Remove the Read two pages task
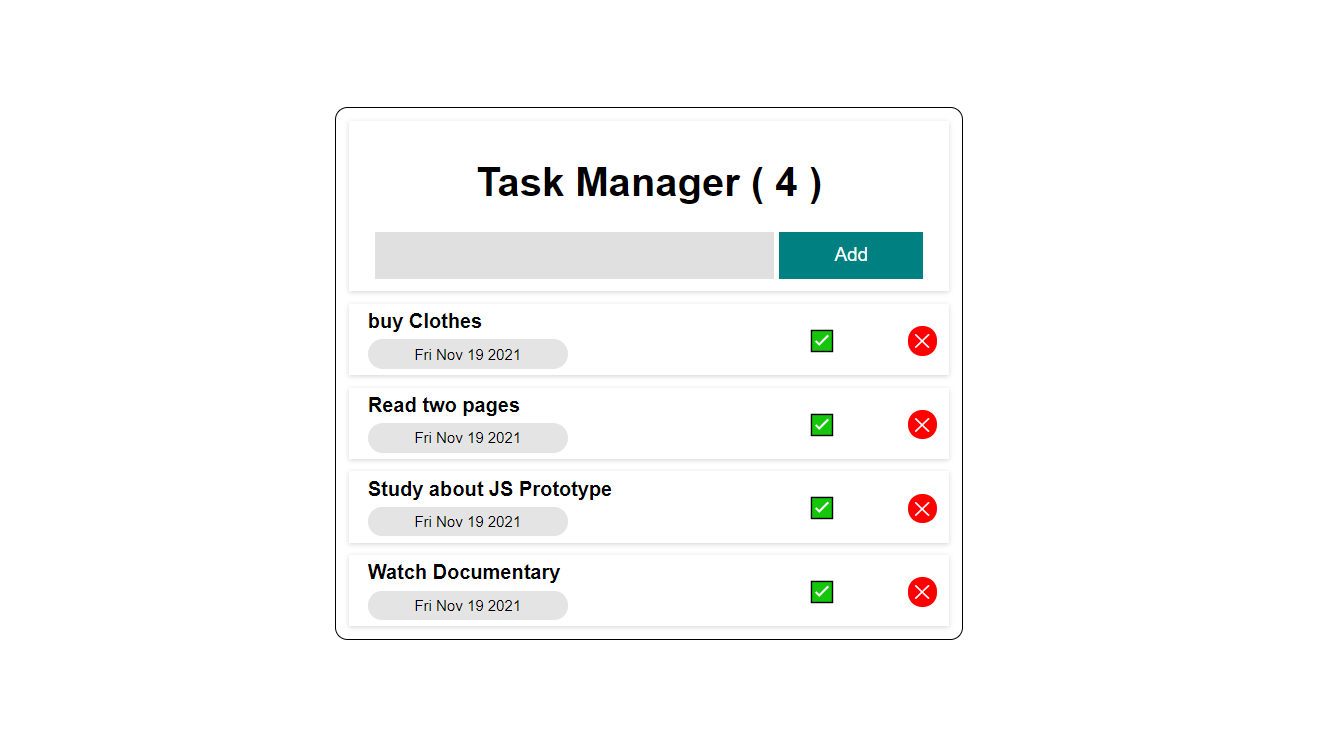Image resolution: width=1336 pixels, height=745 pixels. tap(922, 425)
